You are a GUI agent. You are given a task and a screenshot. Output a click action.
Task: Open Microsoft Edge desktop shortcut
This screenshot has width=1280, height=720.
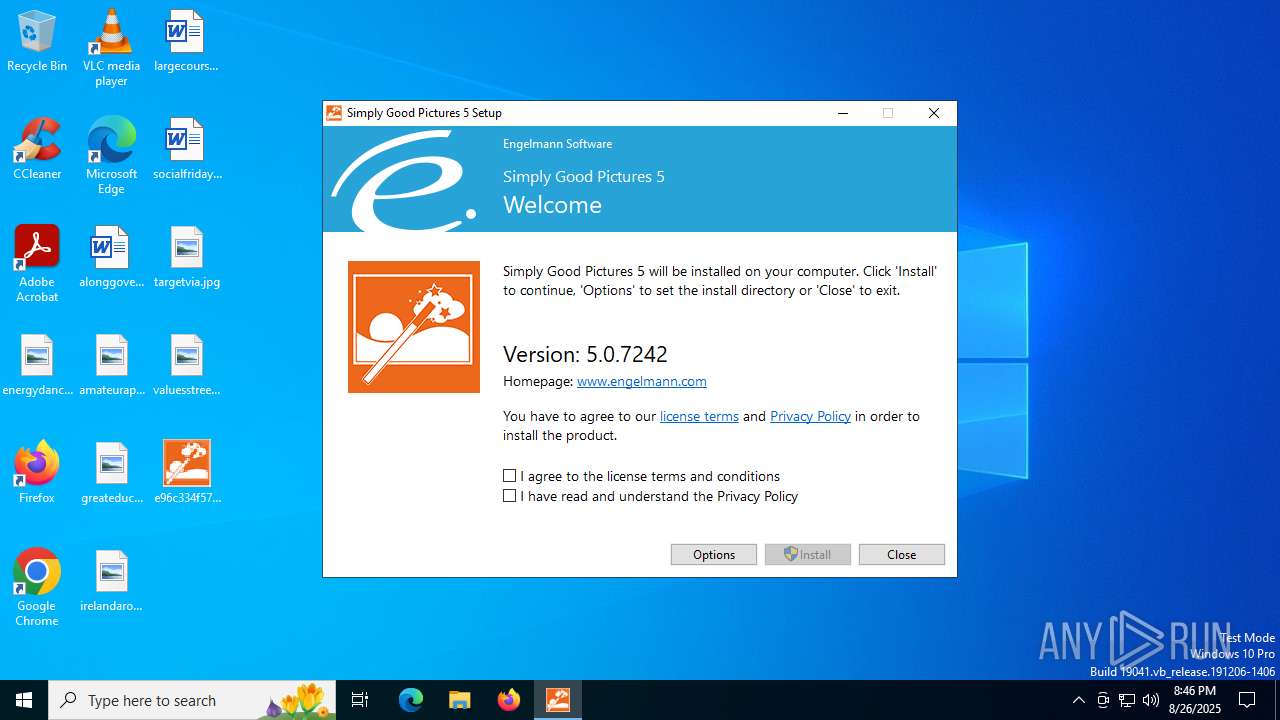click(111, 155)
